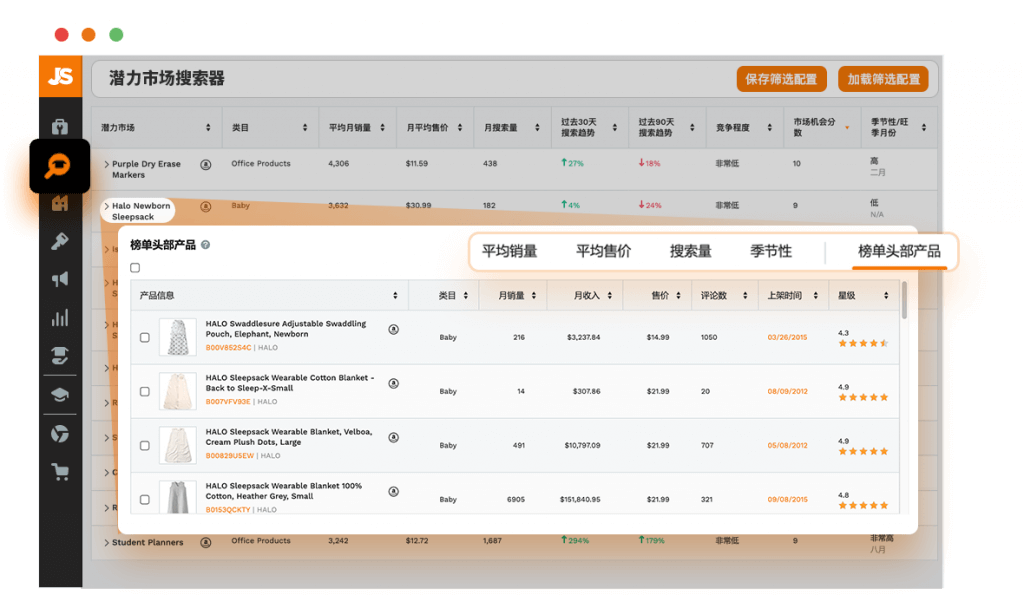This screenshot has height=615, width=1024.
Task: Collapse the Halo Newborn Sleepsack row
Action: [x=107, y=206]
